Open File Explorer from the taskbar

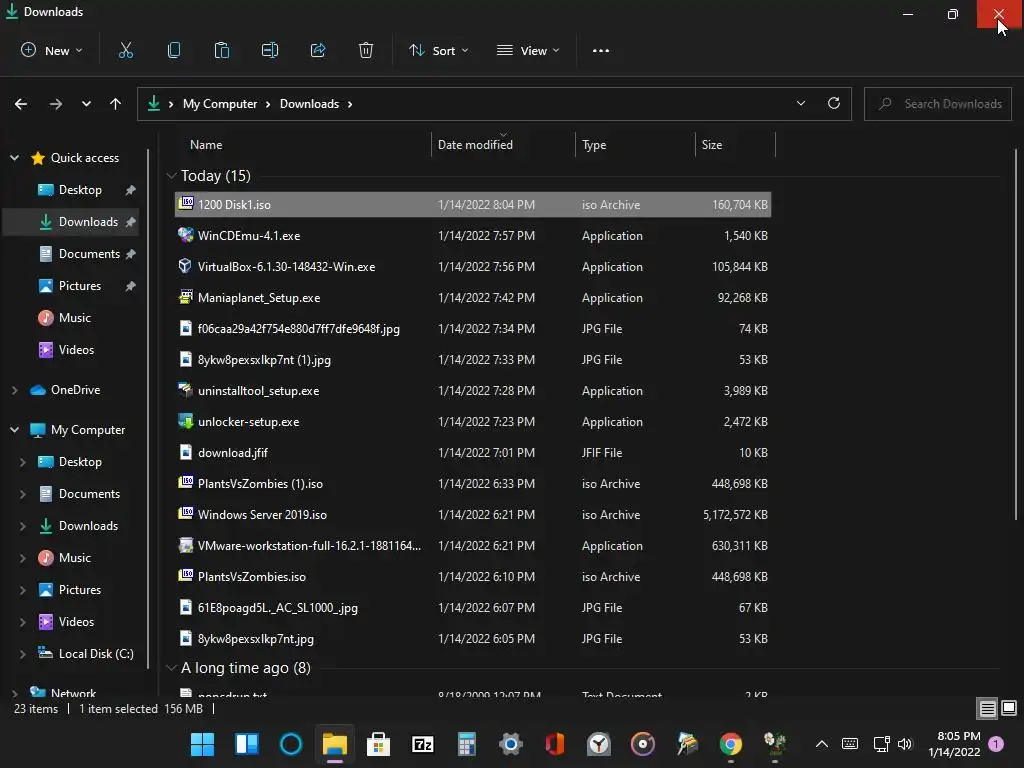click(334, 744)
